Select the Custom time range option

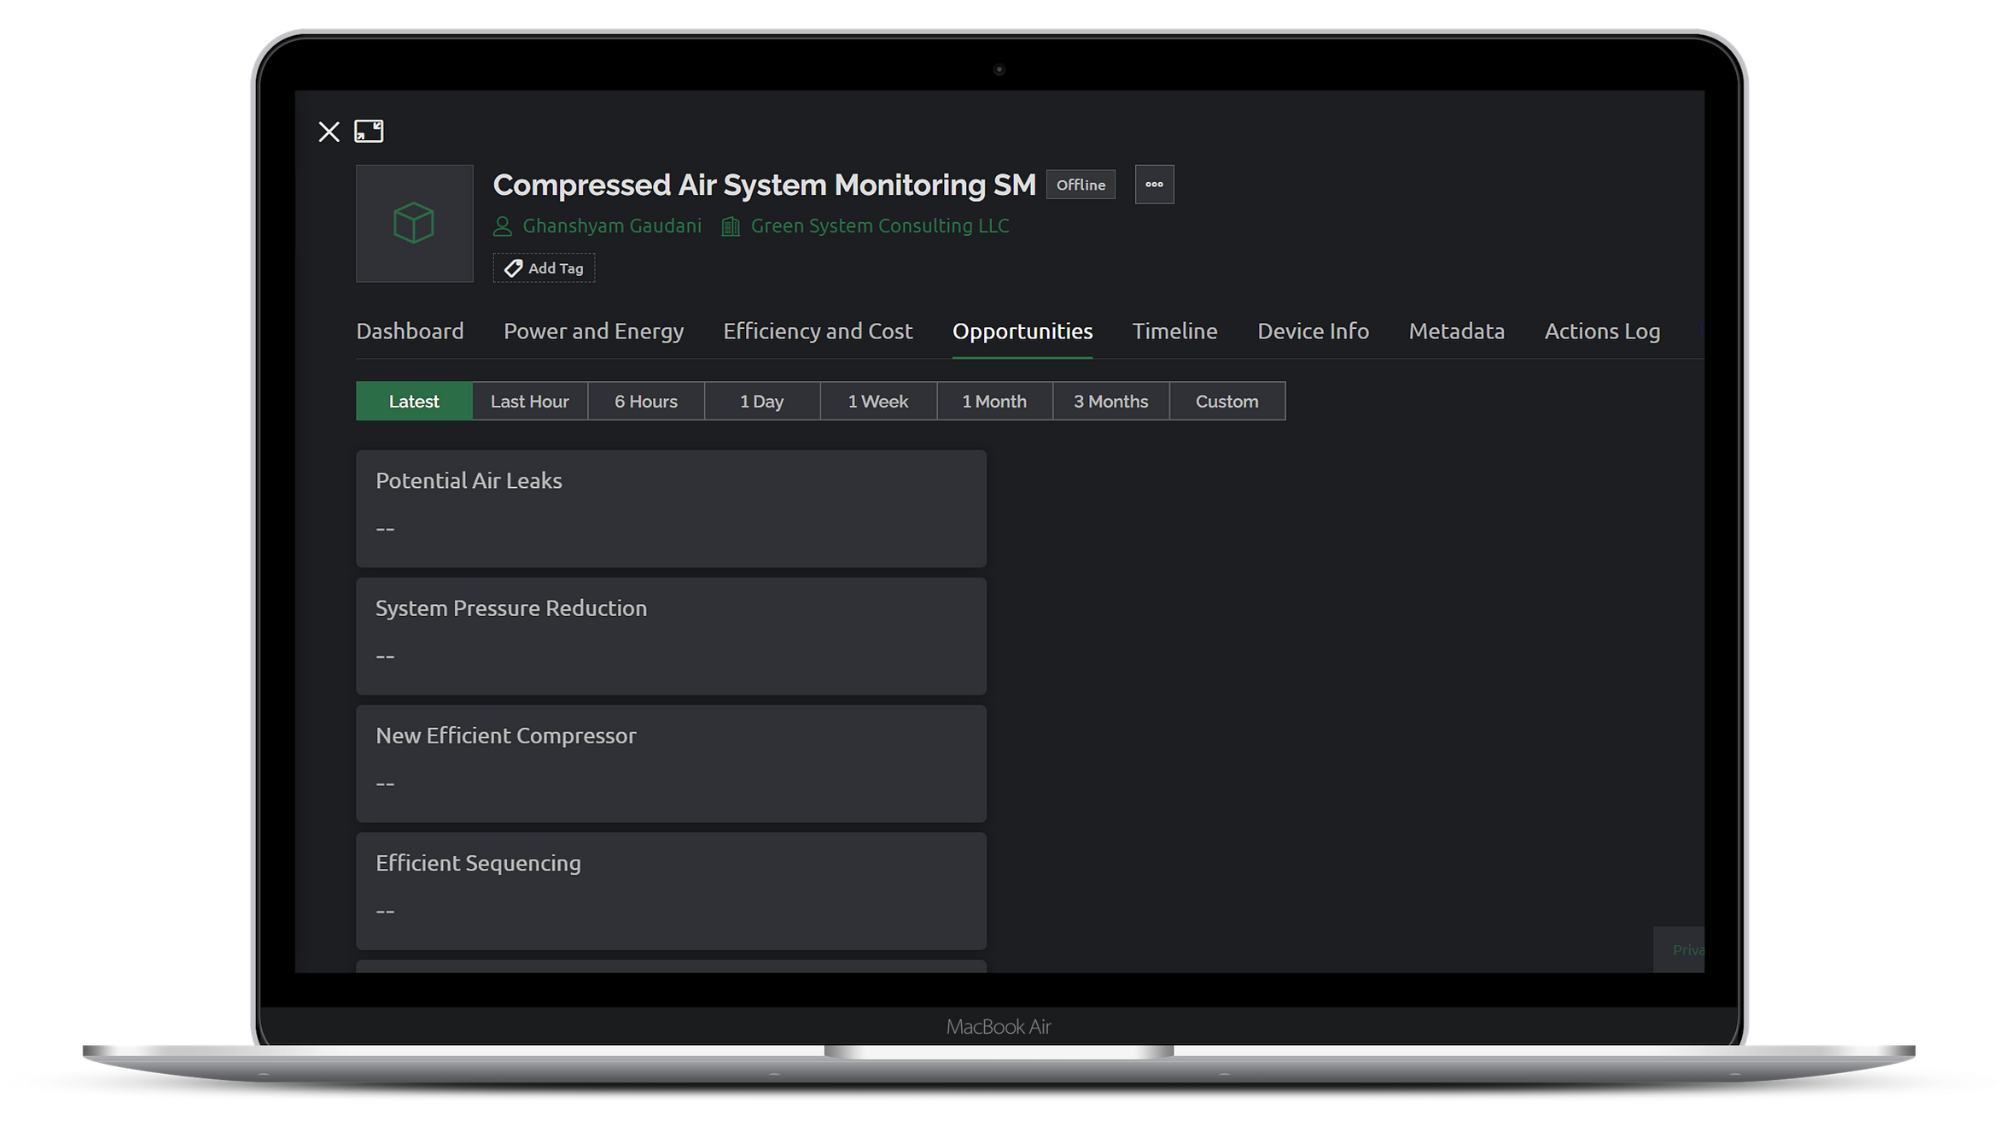click(1226, 401)
